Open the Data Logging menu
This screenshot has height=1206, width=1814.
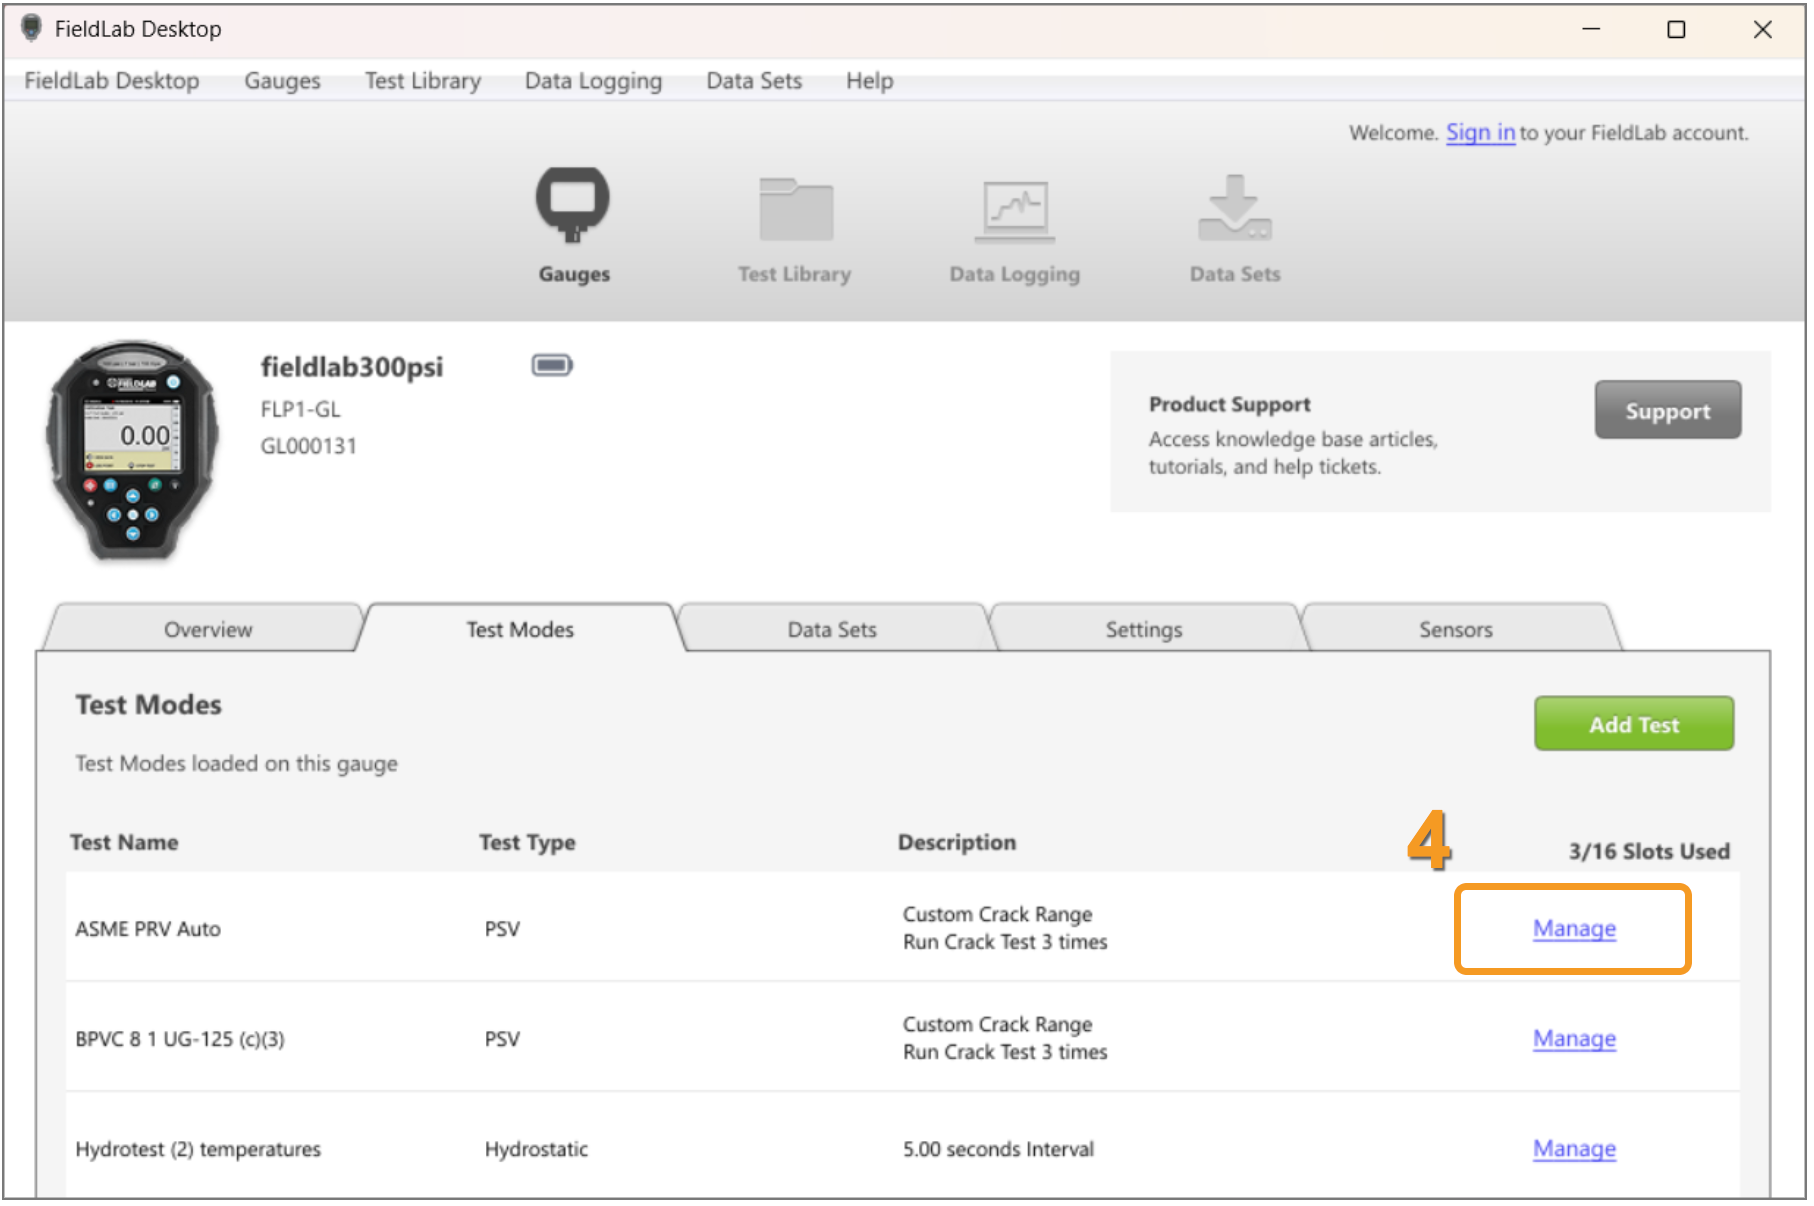[594, 81]
